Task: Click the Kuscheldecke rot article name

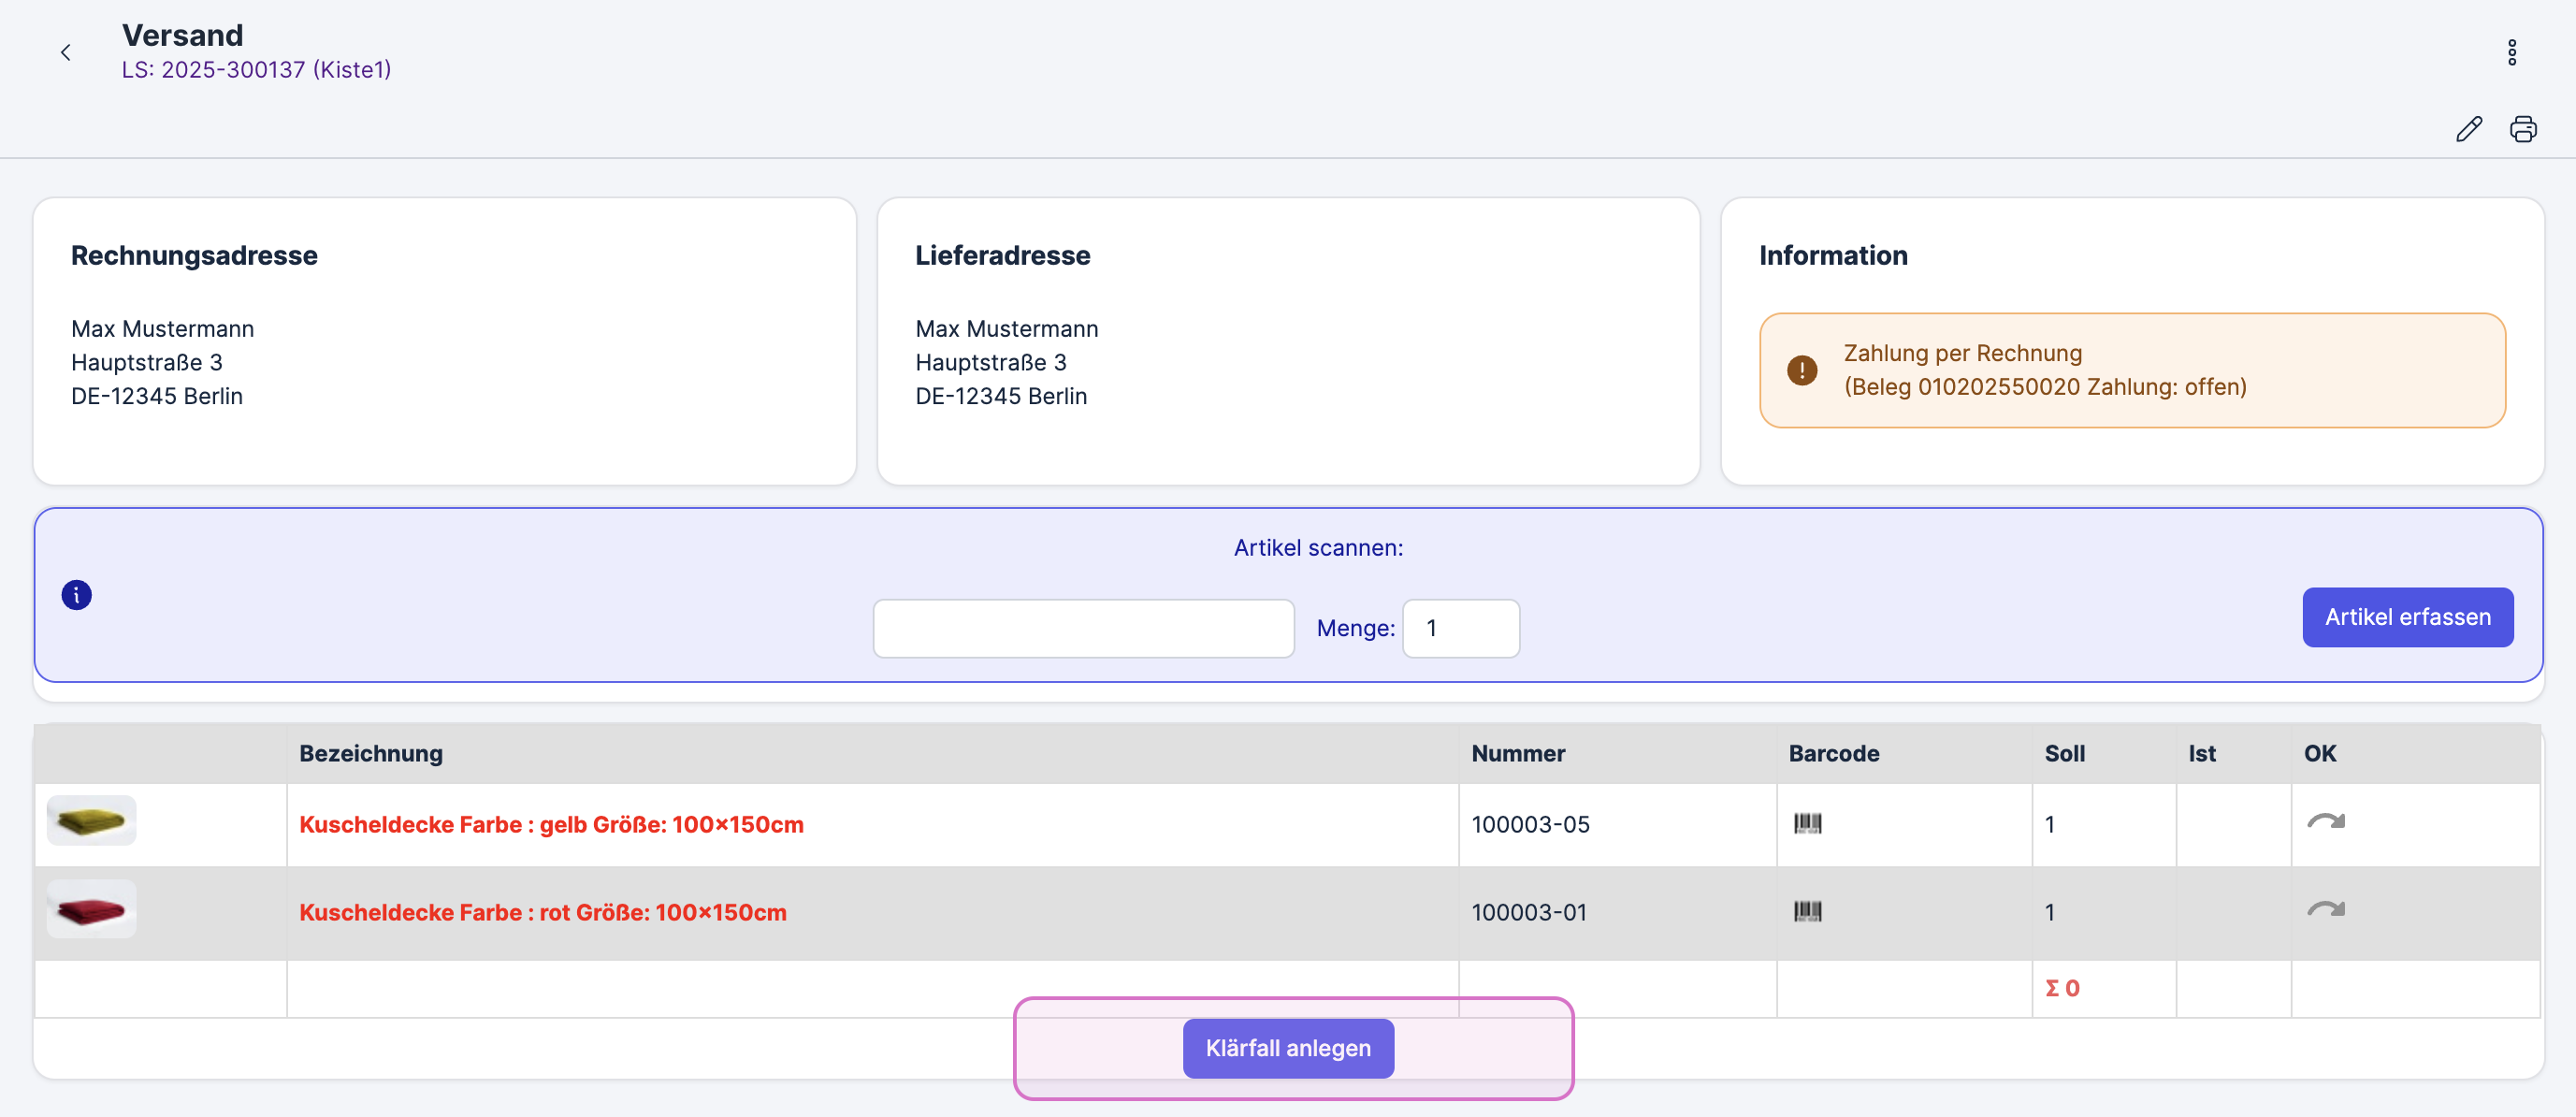Action: point(542,912)
